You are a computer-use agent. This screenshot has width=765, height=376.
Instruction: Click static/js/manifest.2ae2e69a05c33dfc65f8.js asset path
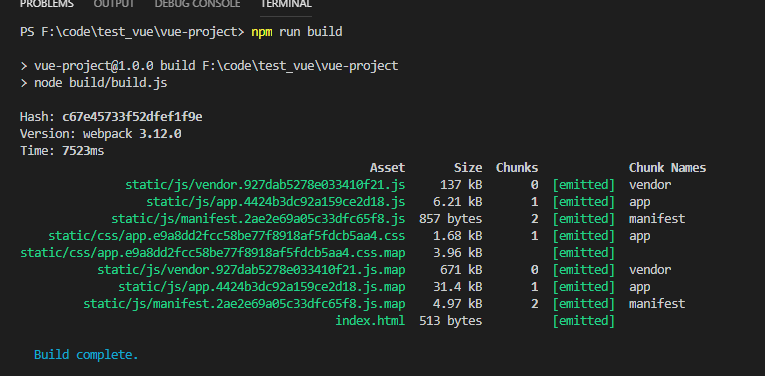pos(258,219)
